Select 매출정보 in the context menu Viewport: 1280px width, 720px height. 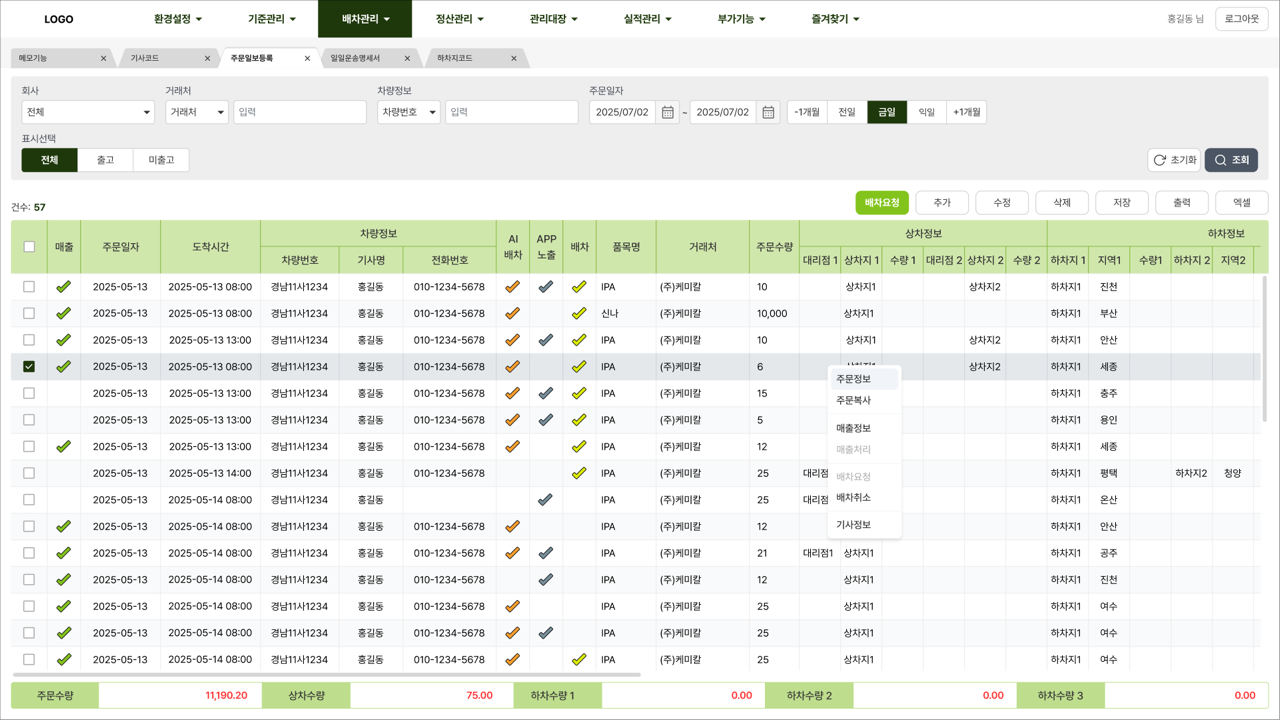pyautogui.click(x=864, y=428)
